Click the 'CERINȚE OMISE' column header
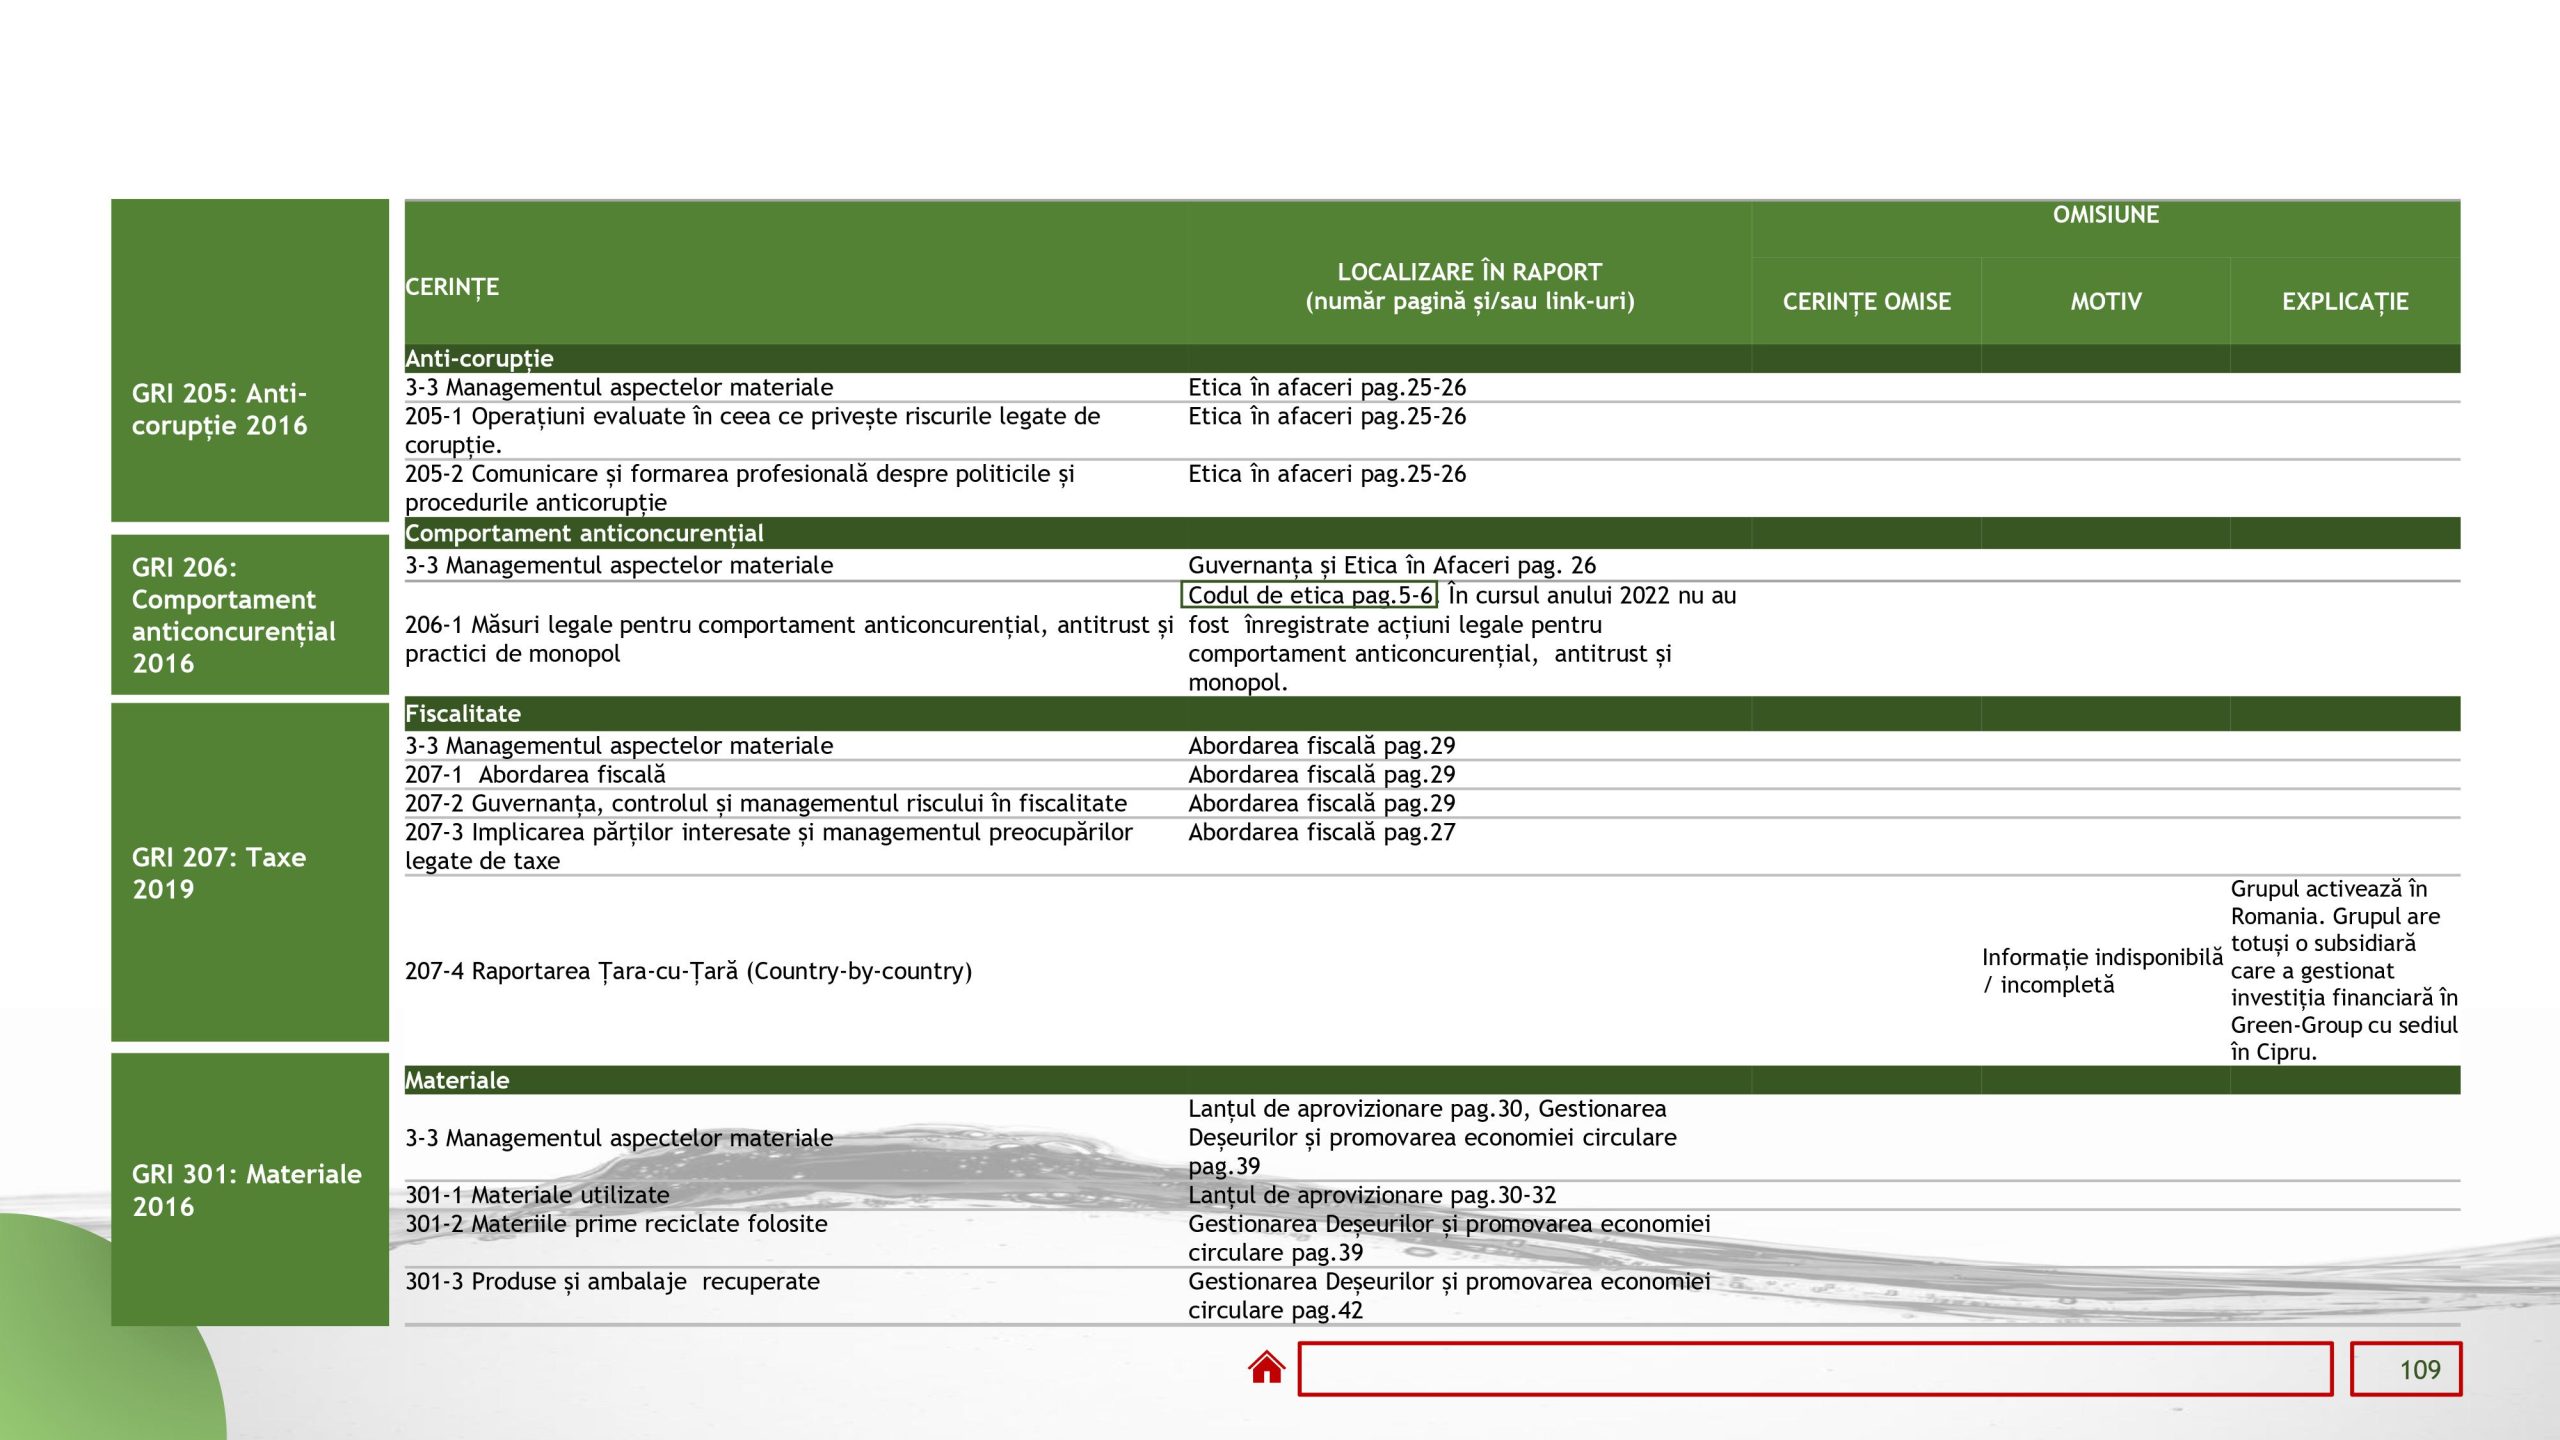Screen dimensions: 2560x1440 pyautogui.click(x=1866, y=302)
